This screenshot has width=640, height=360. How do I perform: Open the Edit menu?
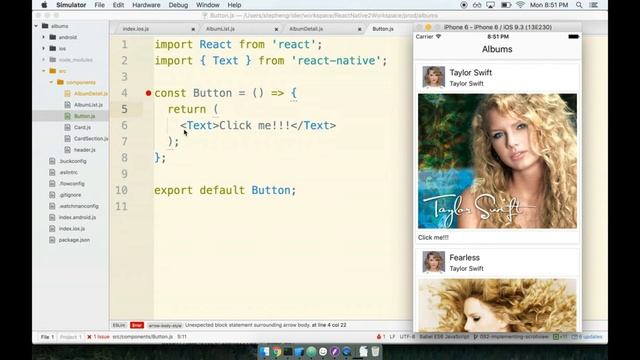[x=118, y=5]
